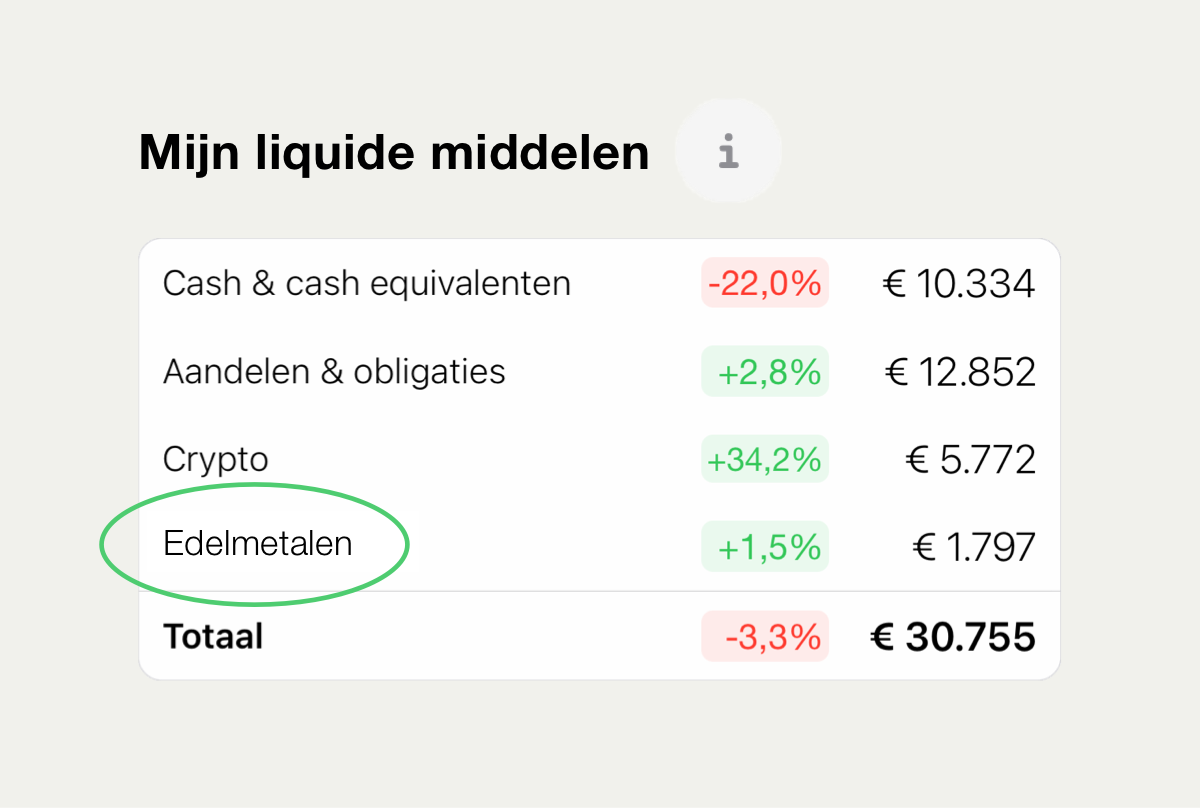This screenshot has width=1200, height=808.
Task: Click the -3,3% total change badge
Action: 765,636
